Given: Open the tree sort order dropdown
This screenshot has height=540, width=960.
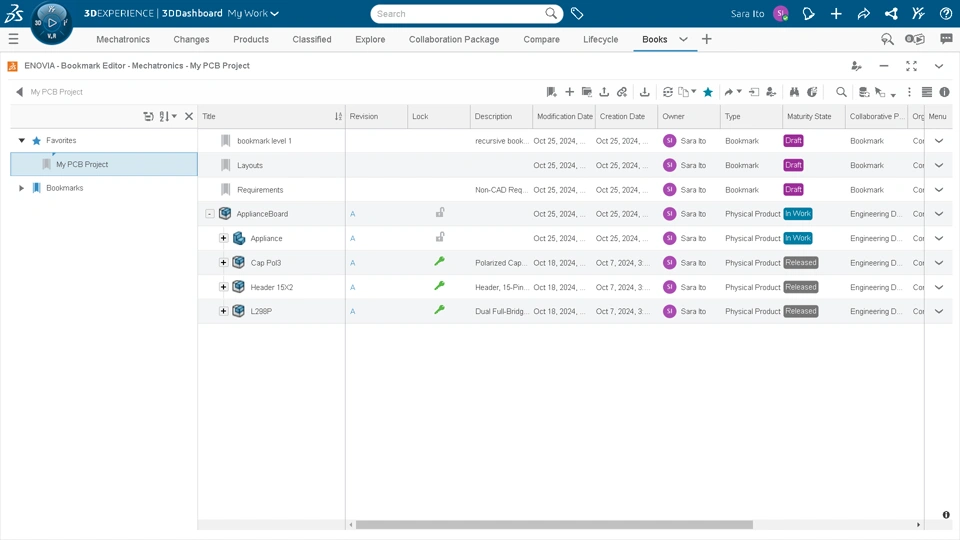Looking at the screenshot, I should (x=168, y=116).
